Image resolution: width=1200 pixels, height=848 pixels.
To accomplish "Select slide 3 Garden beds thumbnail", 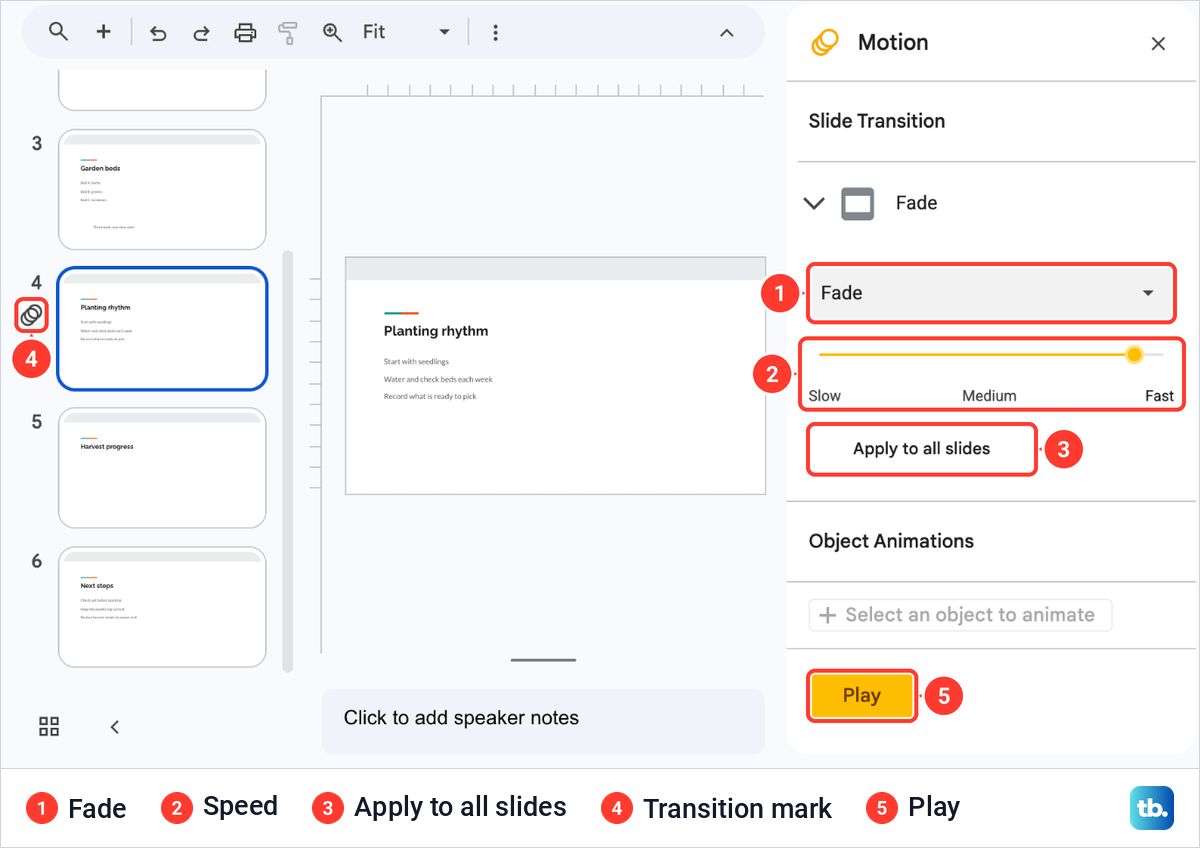I will (162, 190).
